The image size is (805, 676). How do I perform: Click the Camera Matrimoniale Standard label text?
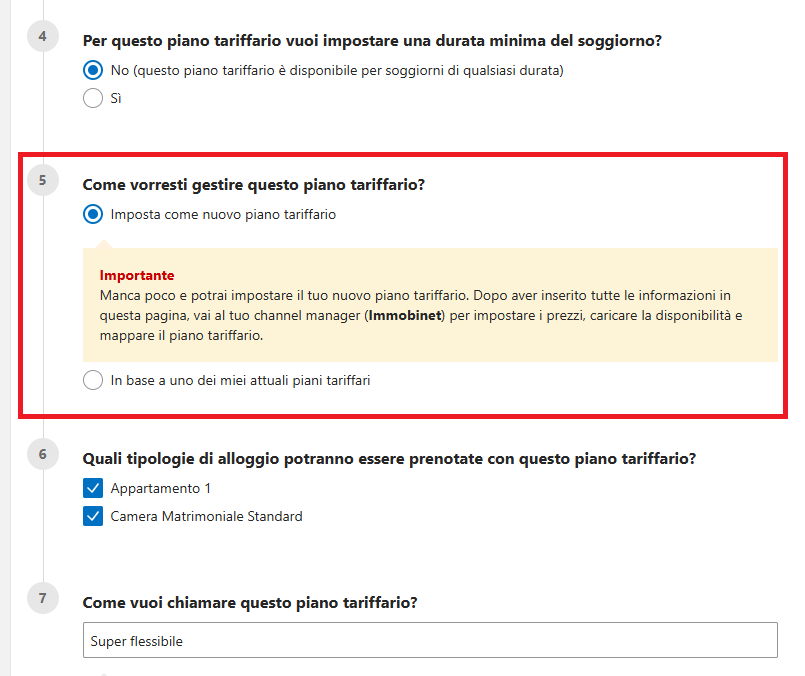point(206,516)
